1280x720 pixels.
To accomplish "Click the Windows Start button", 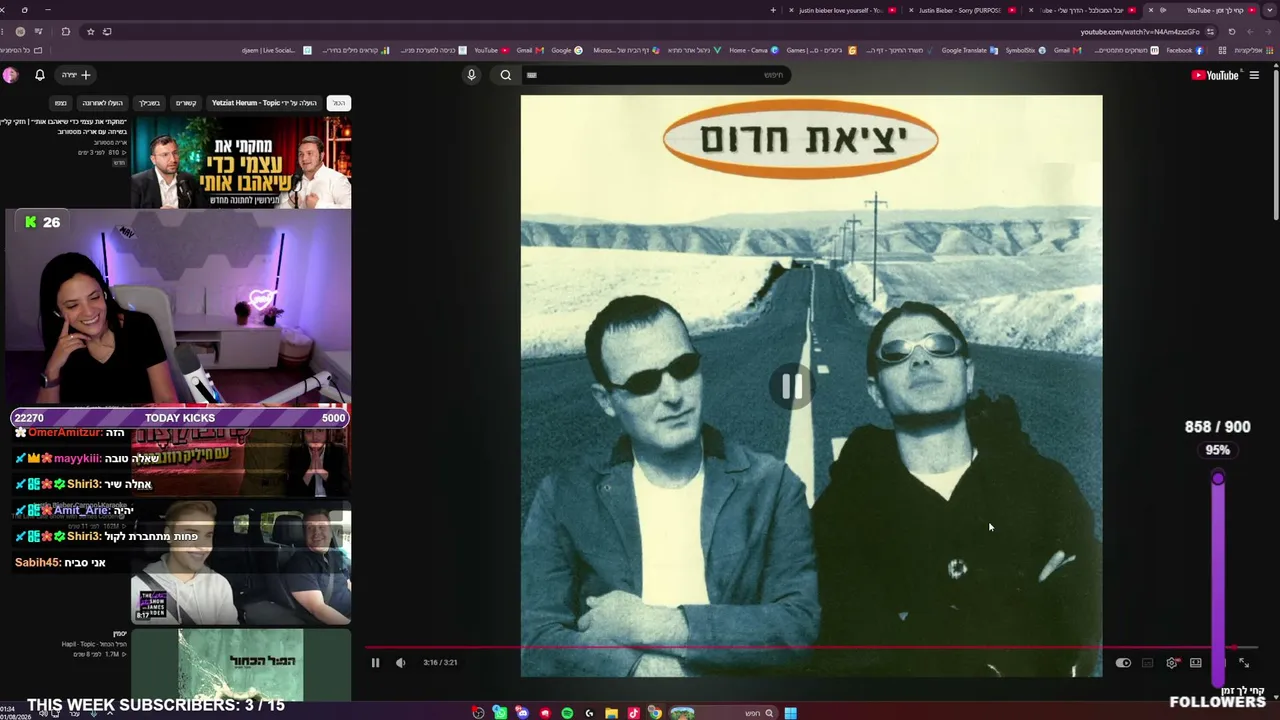I will [790, 713].
